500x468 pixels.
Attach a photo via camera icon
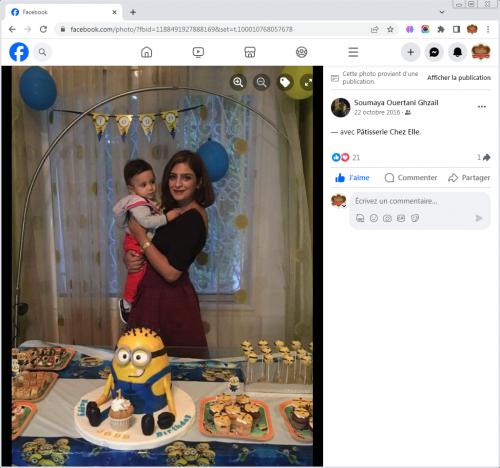(387, 218)
